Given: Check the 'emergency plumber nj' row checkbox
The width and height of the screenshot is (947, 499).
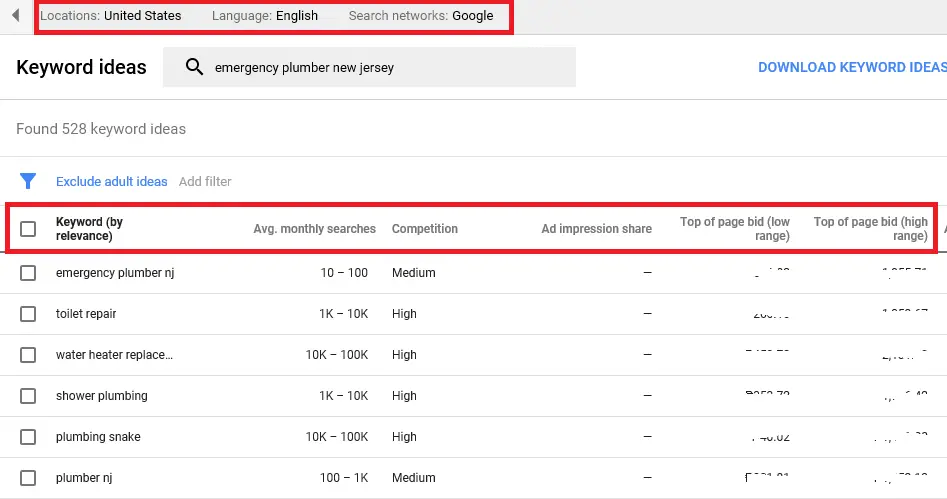Looking at the screenshot, I should [28, 273].
